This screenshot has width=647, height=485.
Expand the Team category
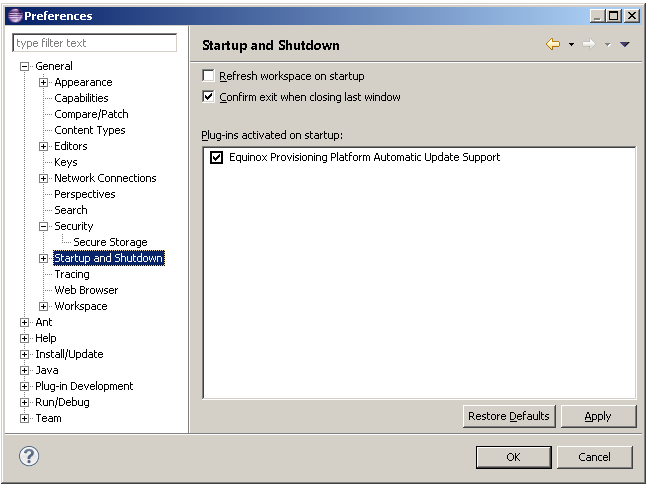tap(25, 418)
